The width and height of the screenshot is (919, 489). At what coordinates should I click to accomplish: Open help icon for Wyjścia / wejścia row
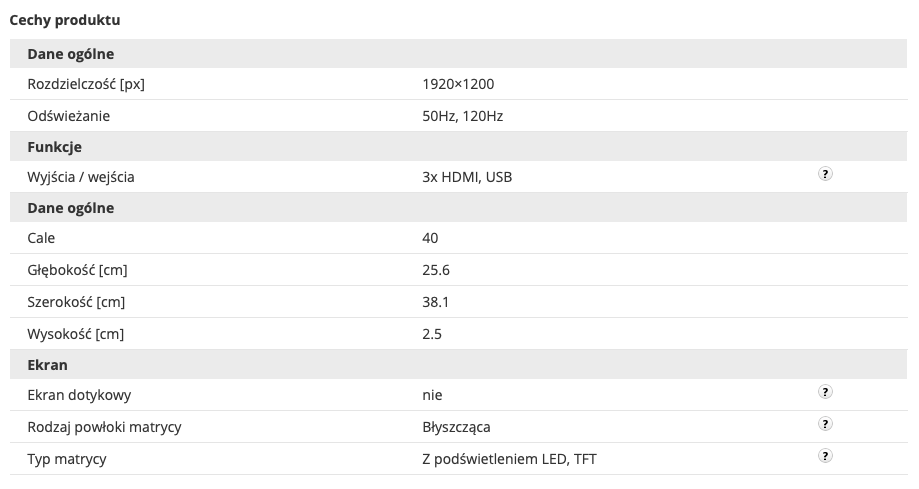[825, 174]
